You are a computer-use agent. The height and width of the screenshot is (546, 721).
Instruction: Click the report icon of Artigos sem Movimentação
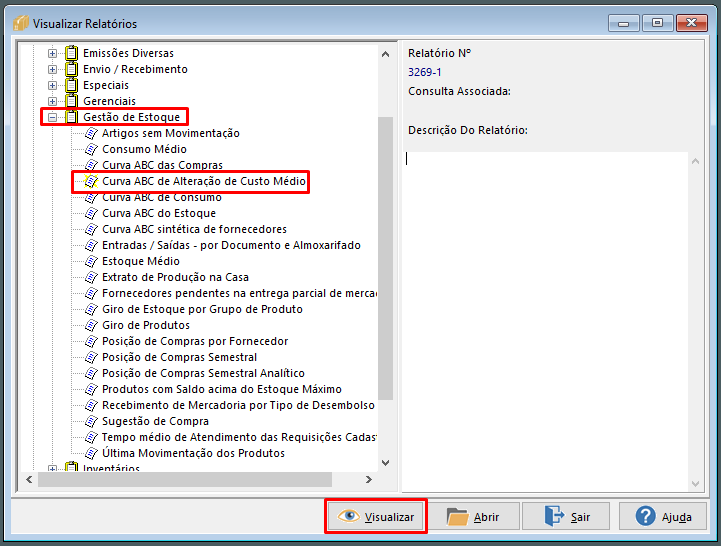(92, 133)
